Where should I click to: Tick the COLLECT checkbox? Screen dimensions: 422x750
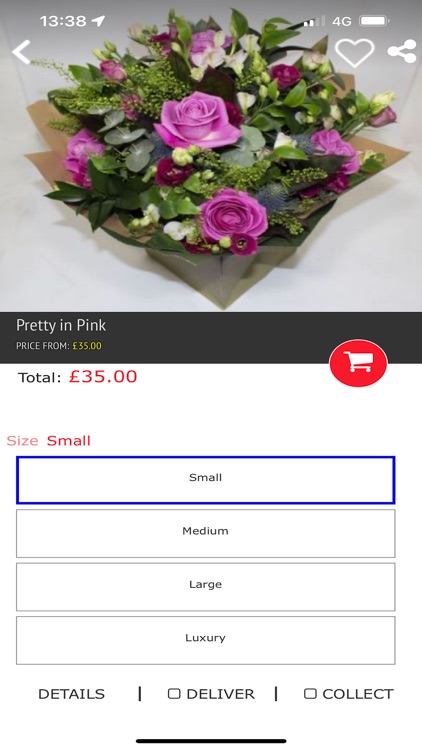[311, 694]
